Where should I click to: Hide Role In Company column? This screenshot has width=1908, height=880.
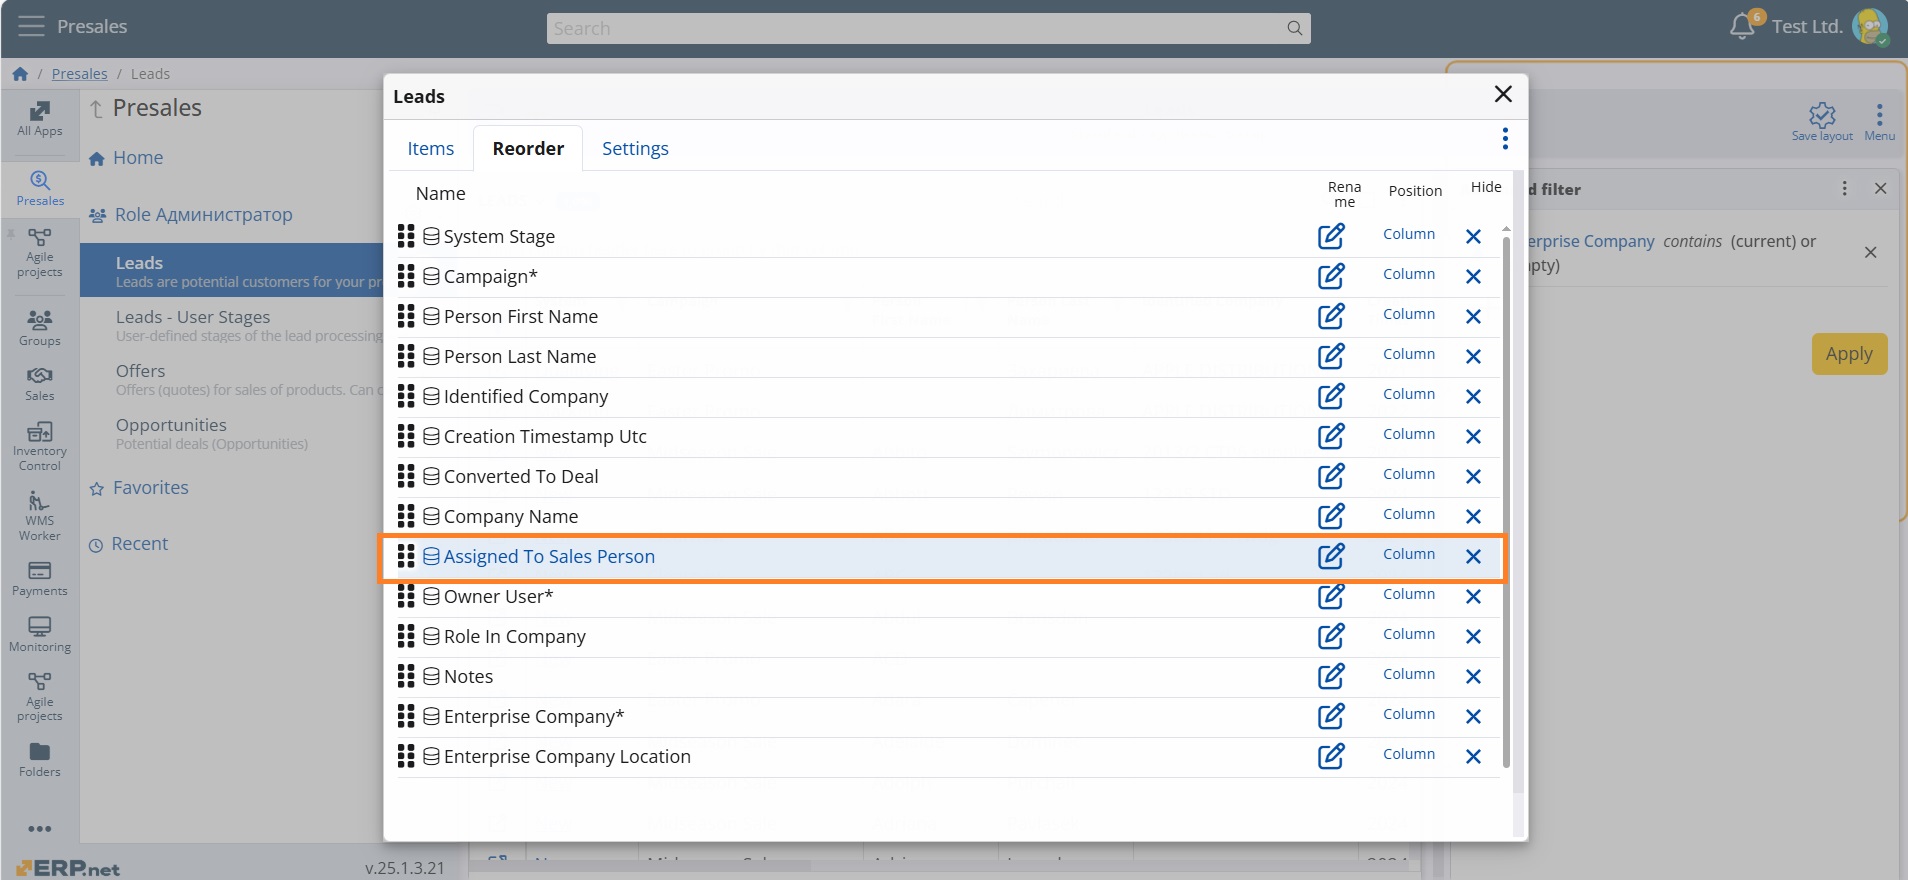[x=1473, y=637]
